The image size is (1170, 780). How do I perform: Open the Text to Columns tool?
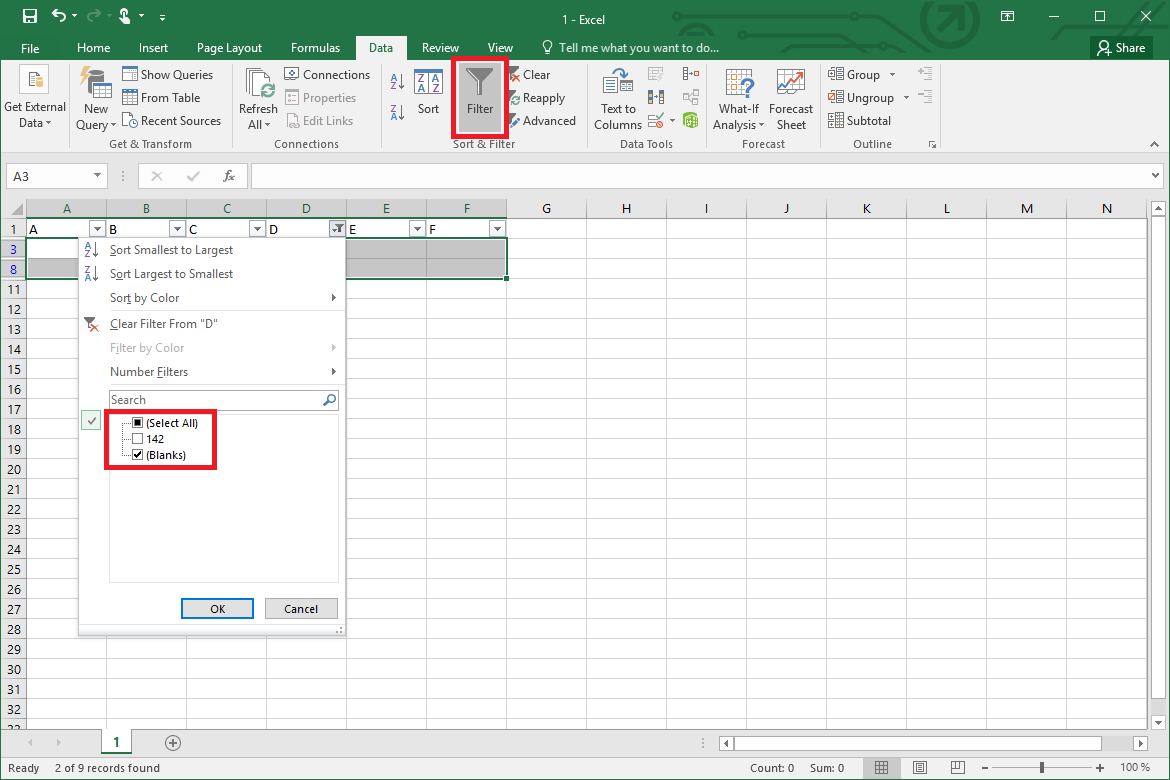click(x=617, y=97)
